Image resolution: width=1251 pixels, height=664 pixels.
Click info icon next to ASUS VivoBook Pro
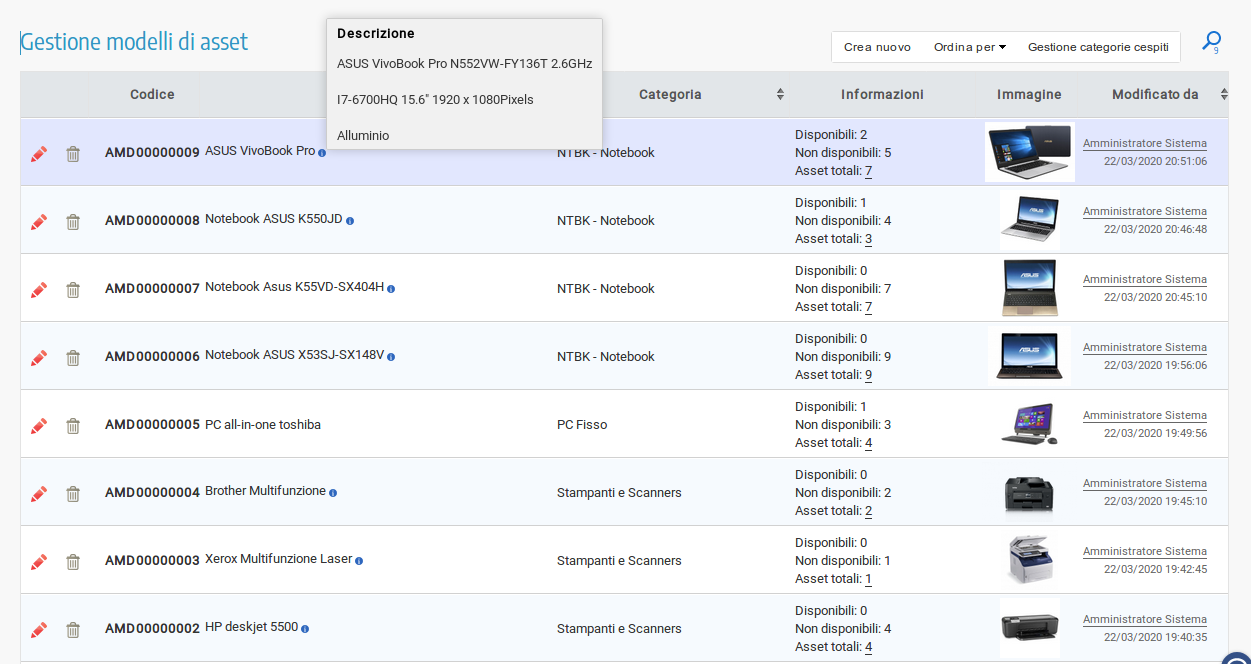coord(322,153)
